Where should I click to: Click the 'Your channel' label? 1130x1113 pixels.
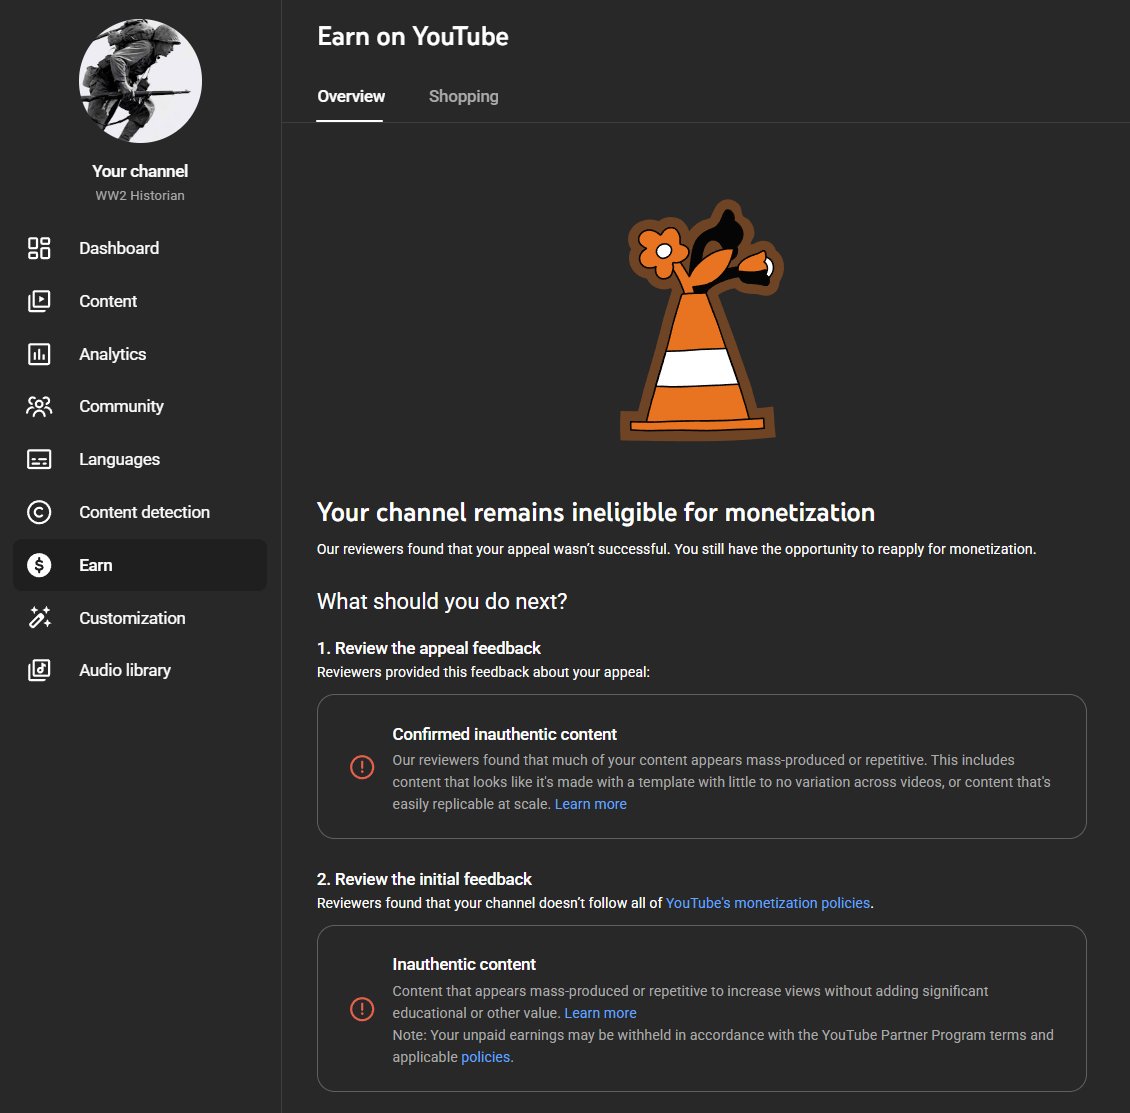point(140,171)
